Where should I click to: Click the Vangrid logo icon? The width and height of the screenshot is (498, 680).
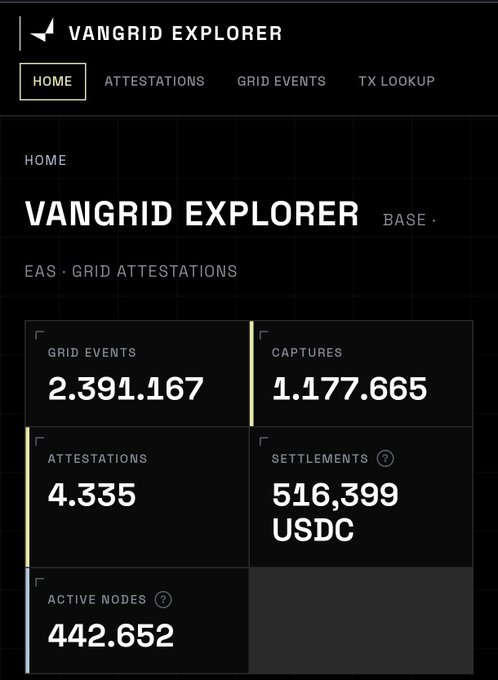[43, 31]
